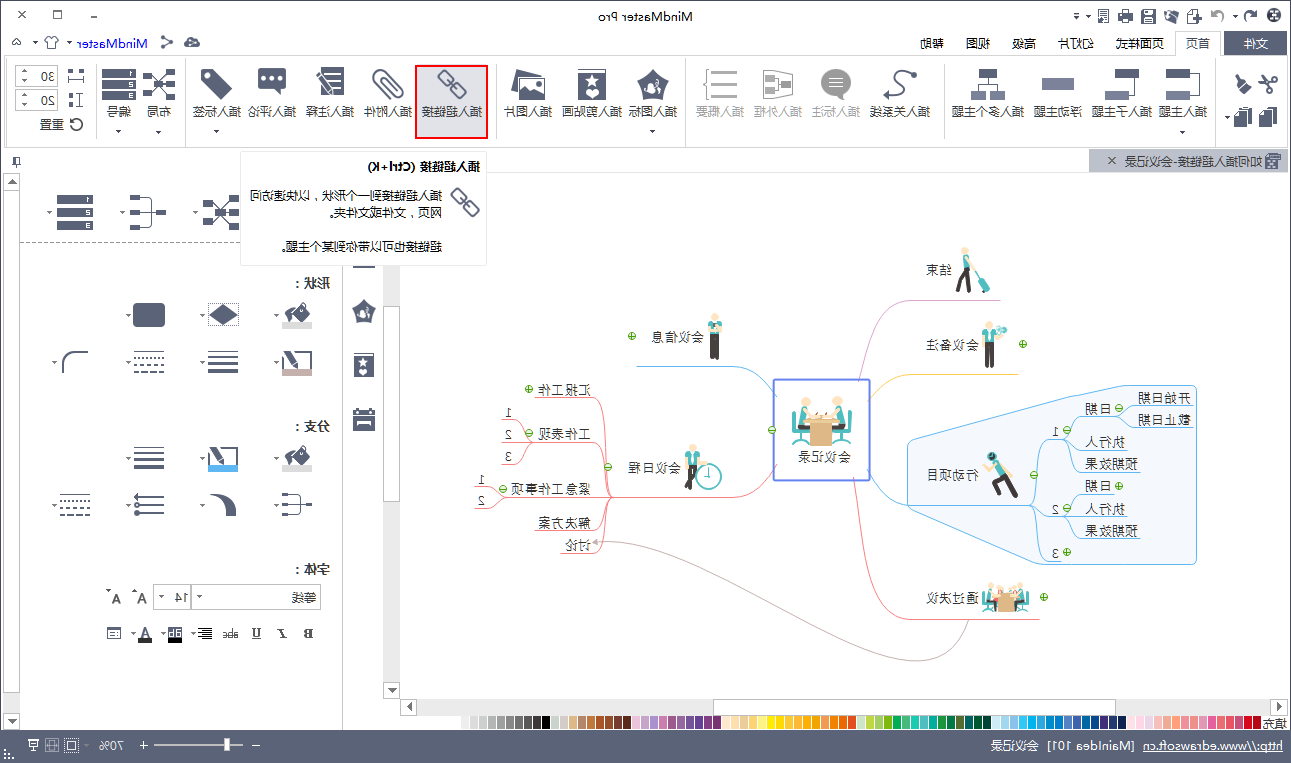This screenshot has height=763, width=1291.
Task: Close the 会议记录 document tab
Action: pyautogui.click(x=1112, y=161)
